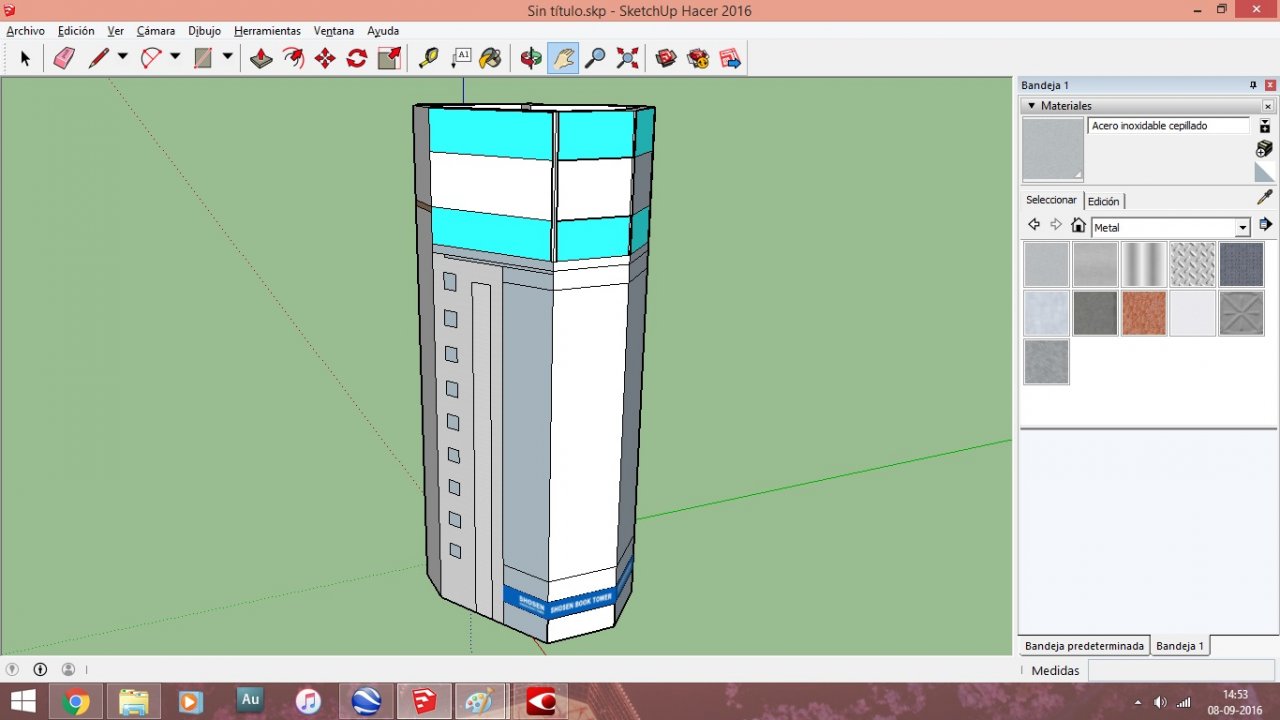1280x720 pixels.
Task: Select the Push/Pull tool
Action: coord(261,58)
